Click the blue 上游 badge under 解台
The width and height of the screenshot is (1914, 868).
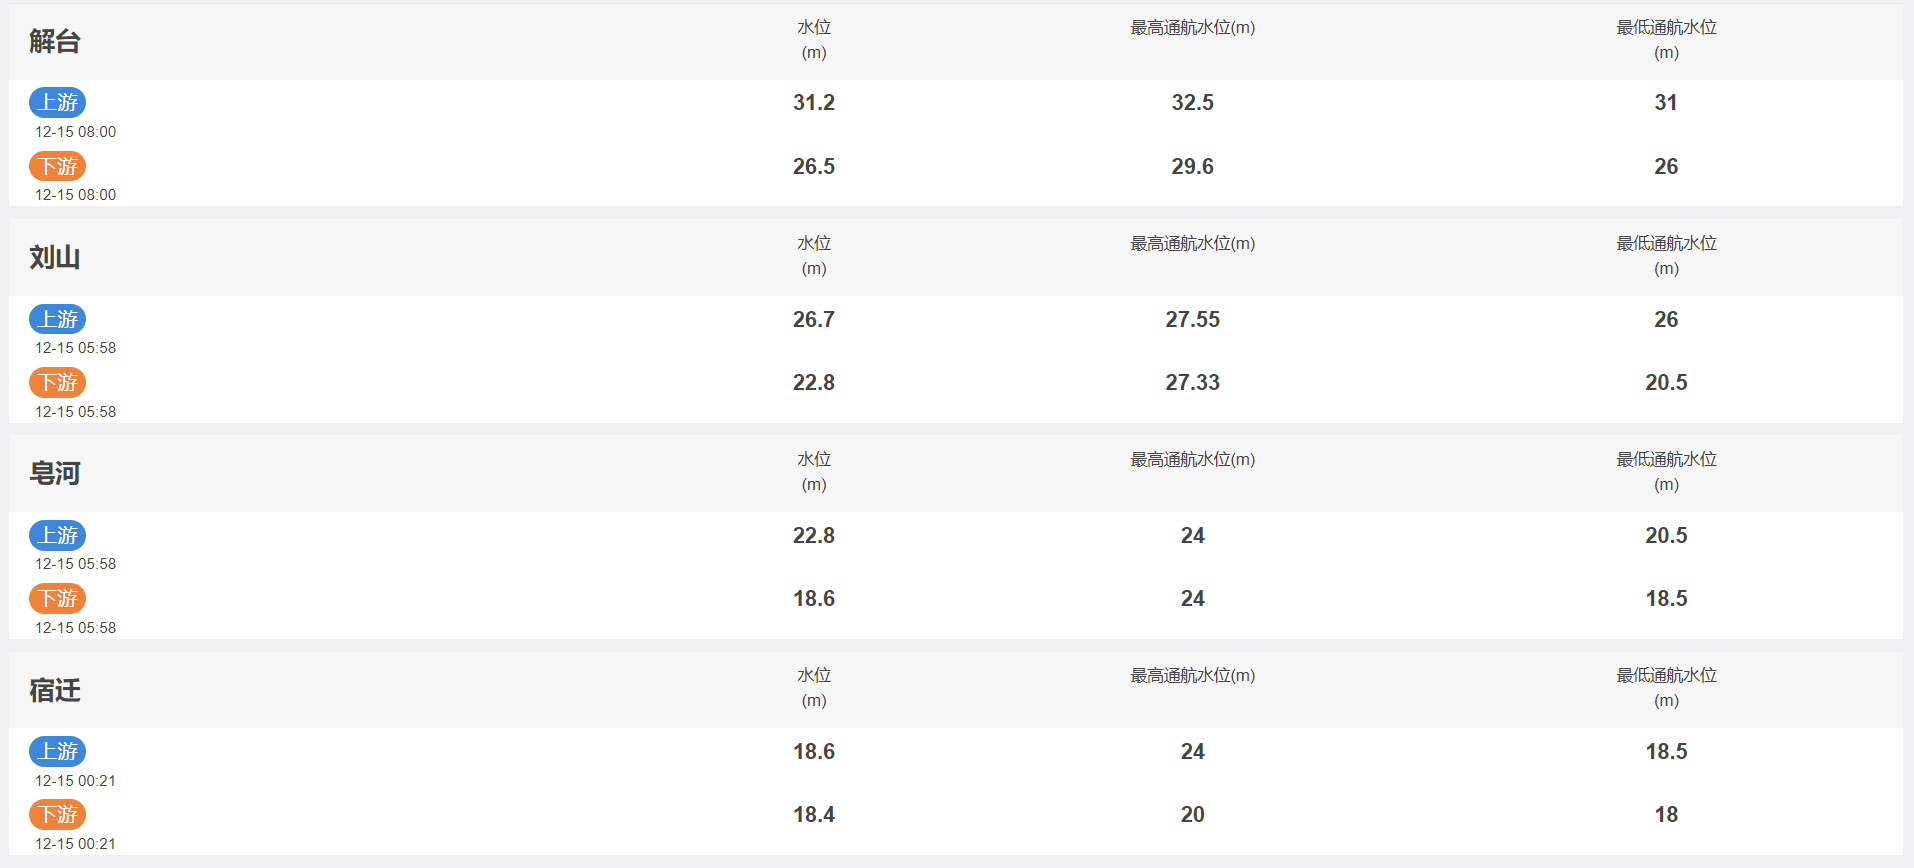coord(57,102)
